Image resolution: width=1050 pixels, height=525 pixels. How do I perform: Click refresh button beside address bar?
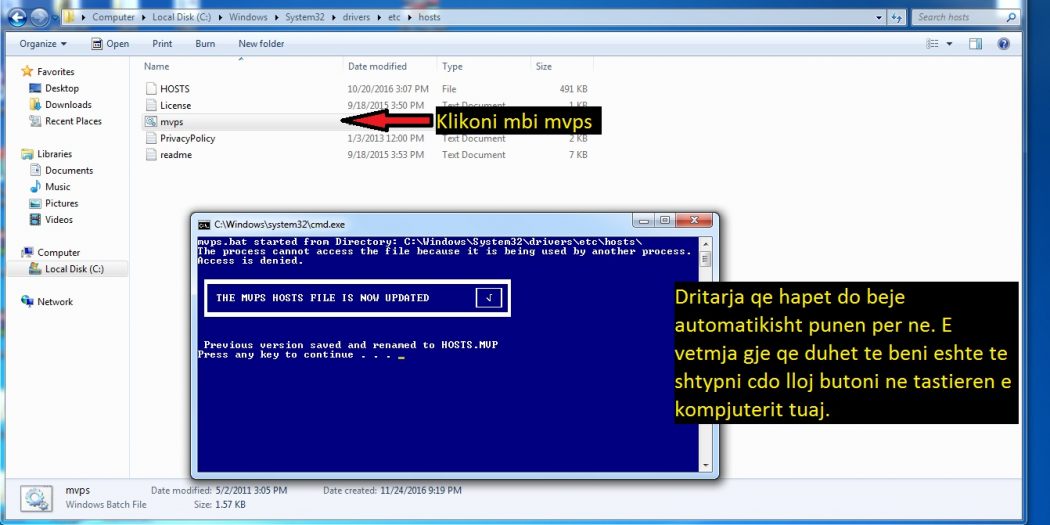pos(897,18)
